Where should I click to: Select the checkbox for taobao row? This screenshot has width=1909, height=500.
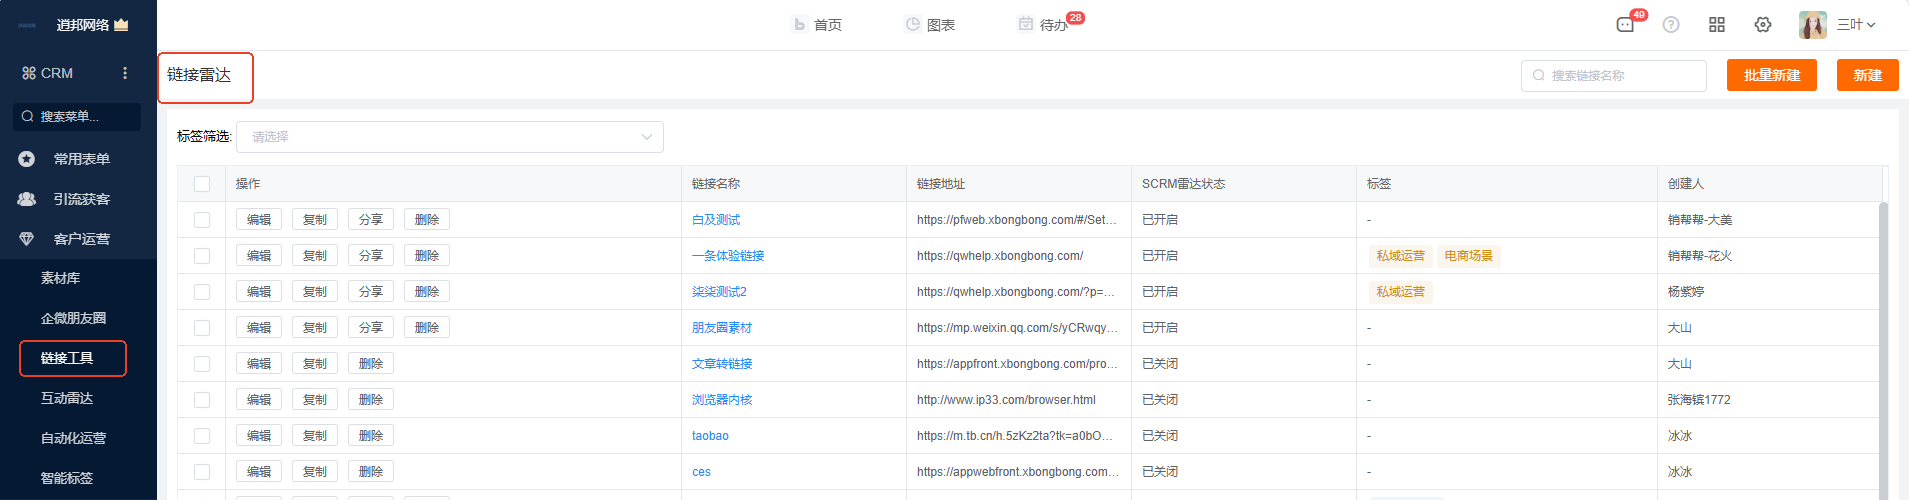202,436
